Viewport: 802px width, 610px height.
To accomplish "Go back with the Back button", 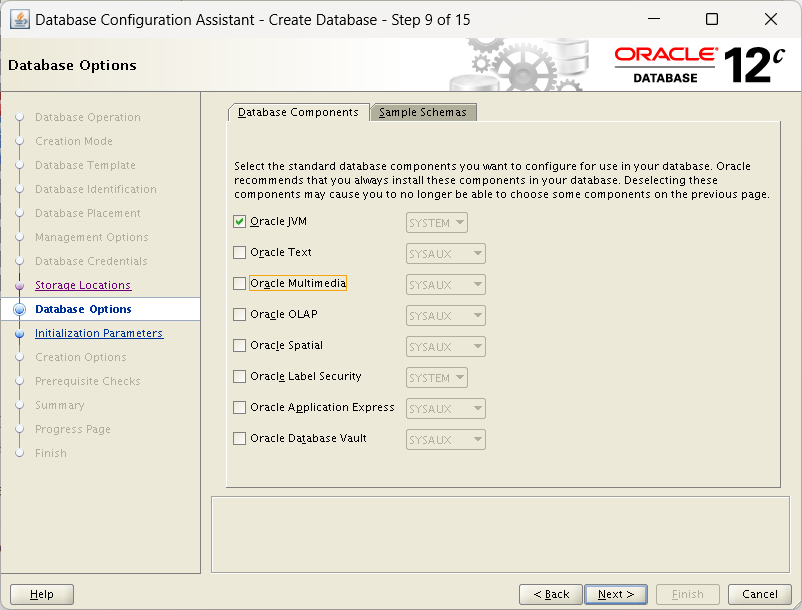I will [x=551, y=594].
